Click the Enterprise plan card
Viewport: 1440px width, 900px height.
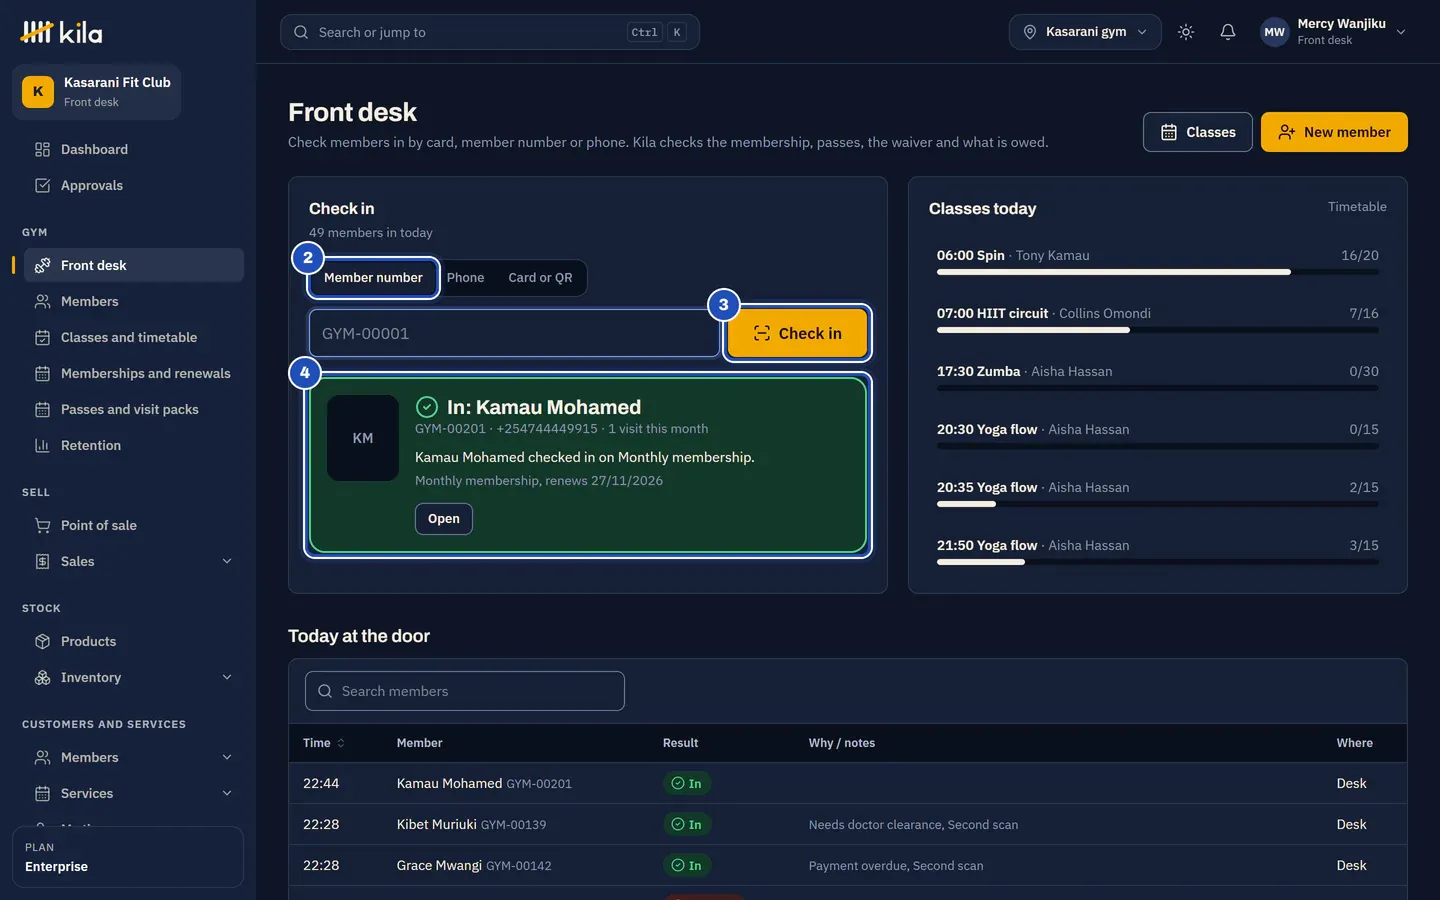point(128,857)
